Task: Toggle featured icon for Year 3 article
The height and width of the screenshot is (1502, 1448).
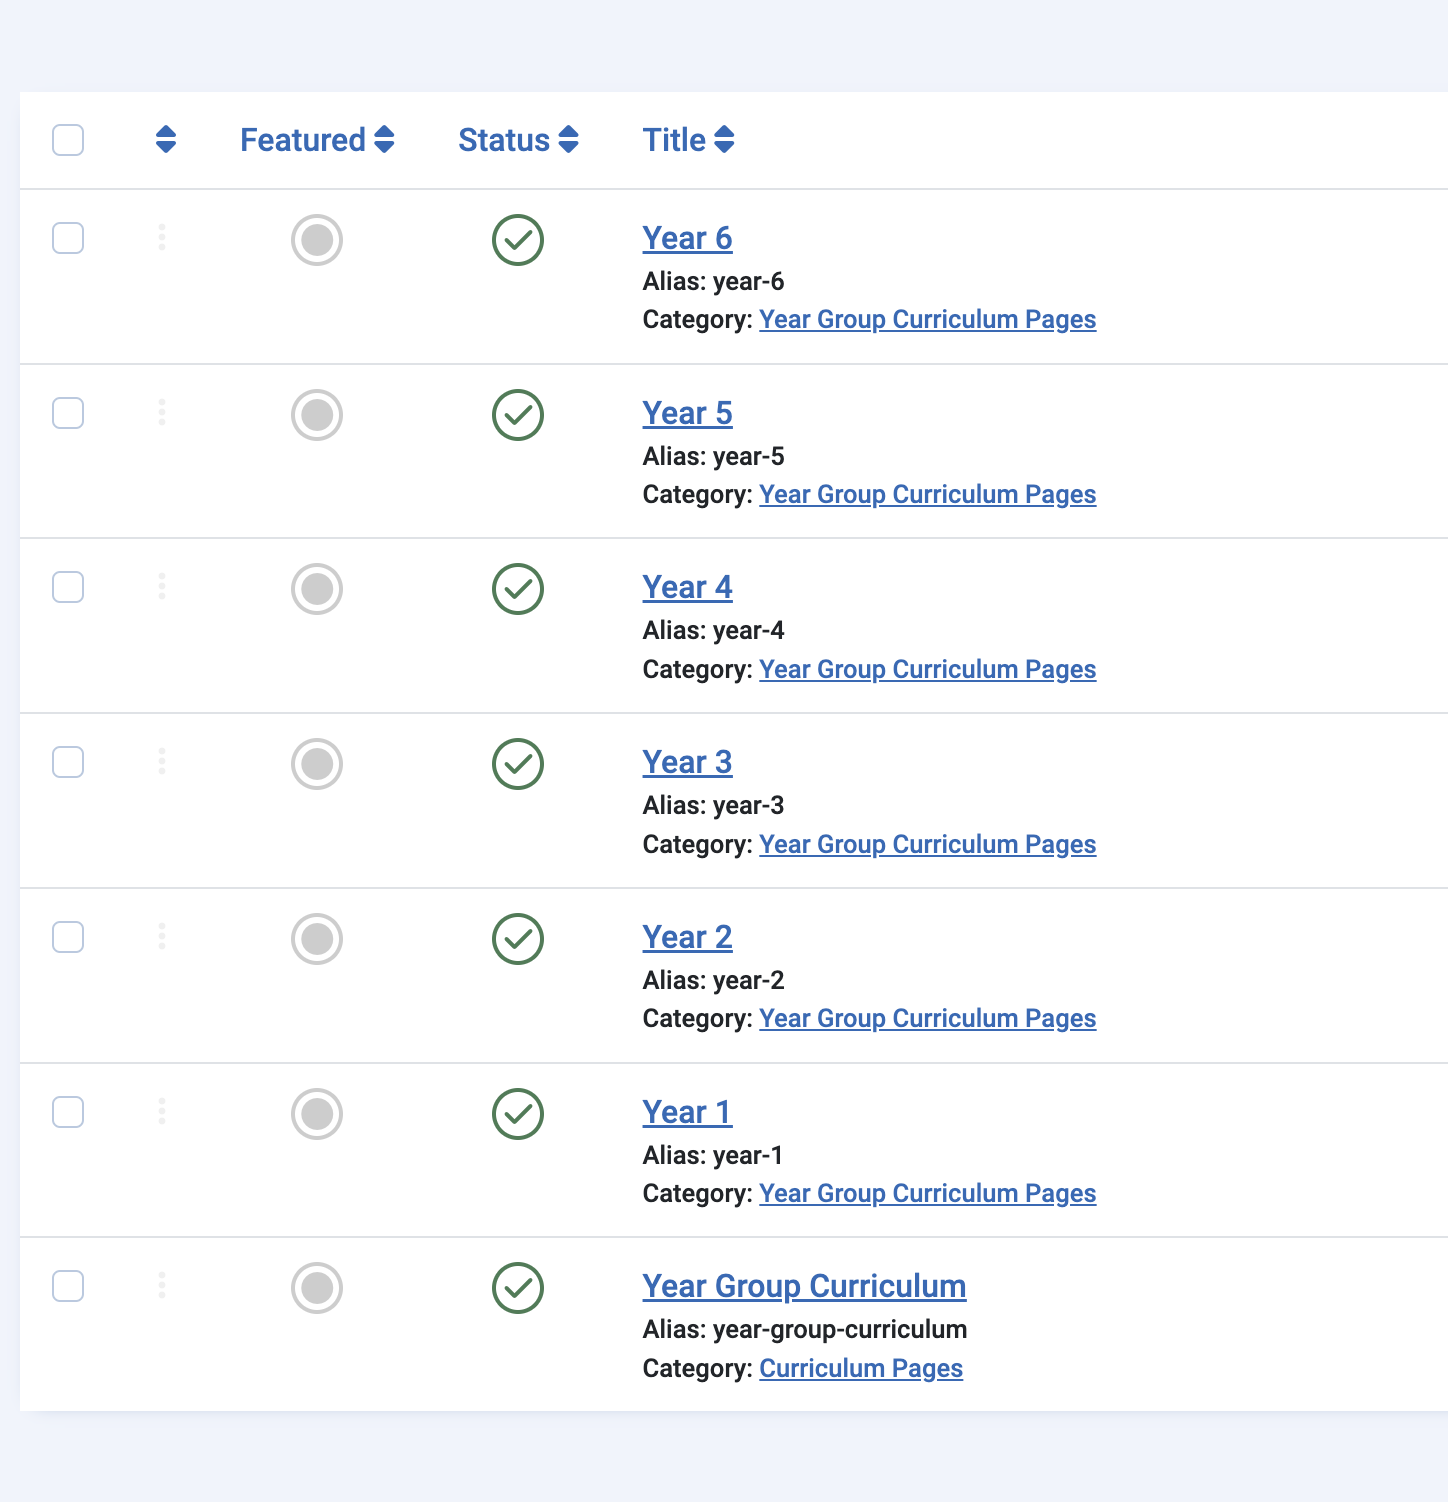Action: [317, 764]
